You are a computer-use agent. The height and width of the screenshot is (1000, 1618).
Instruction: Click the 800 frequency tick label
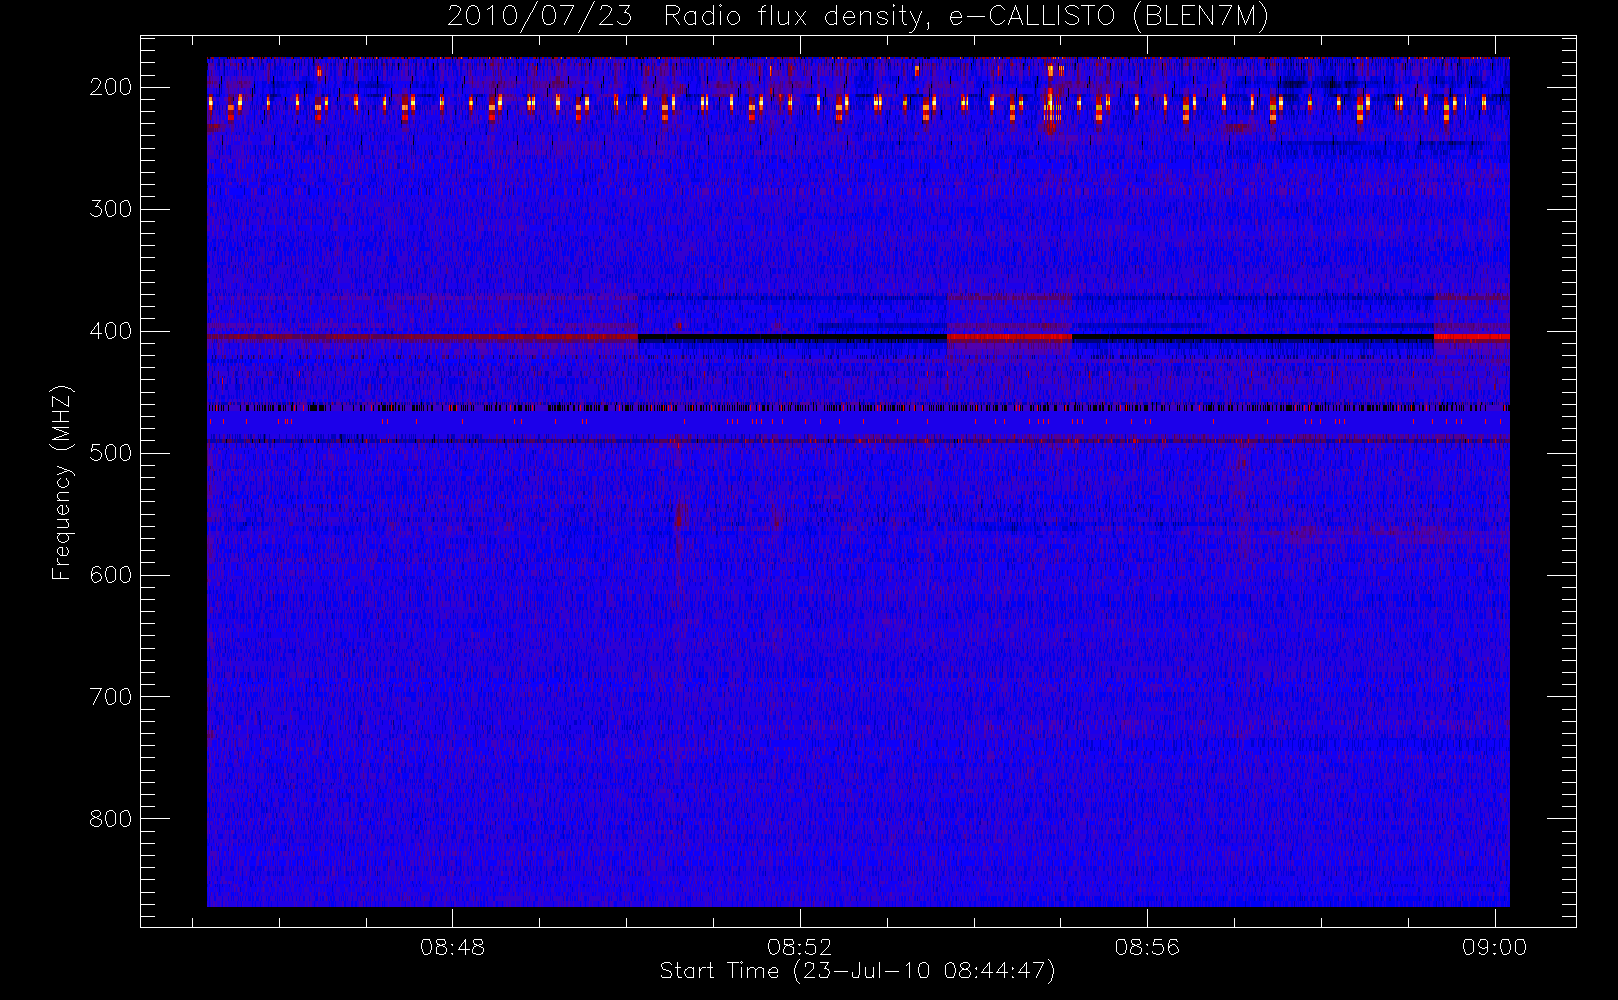[111, 819]
